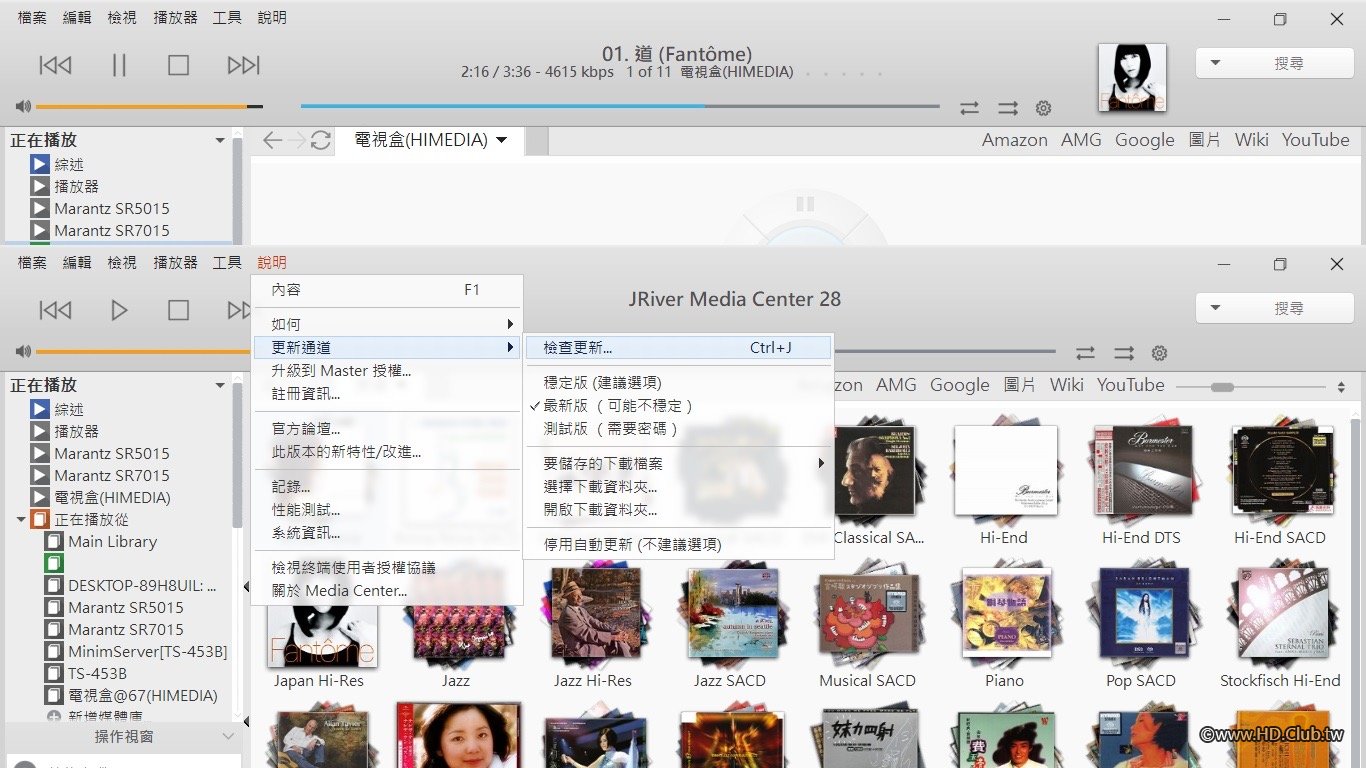The height and width of the screenshot is (768, 1366).
Task: Click YouTube link in top window
Action: (x=1315, y=140)
